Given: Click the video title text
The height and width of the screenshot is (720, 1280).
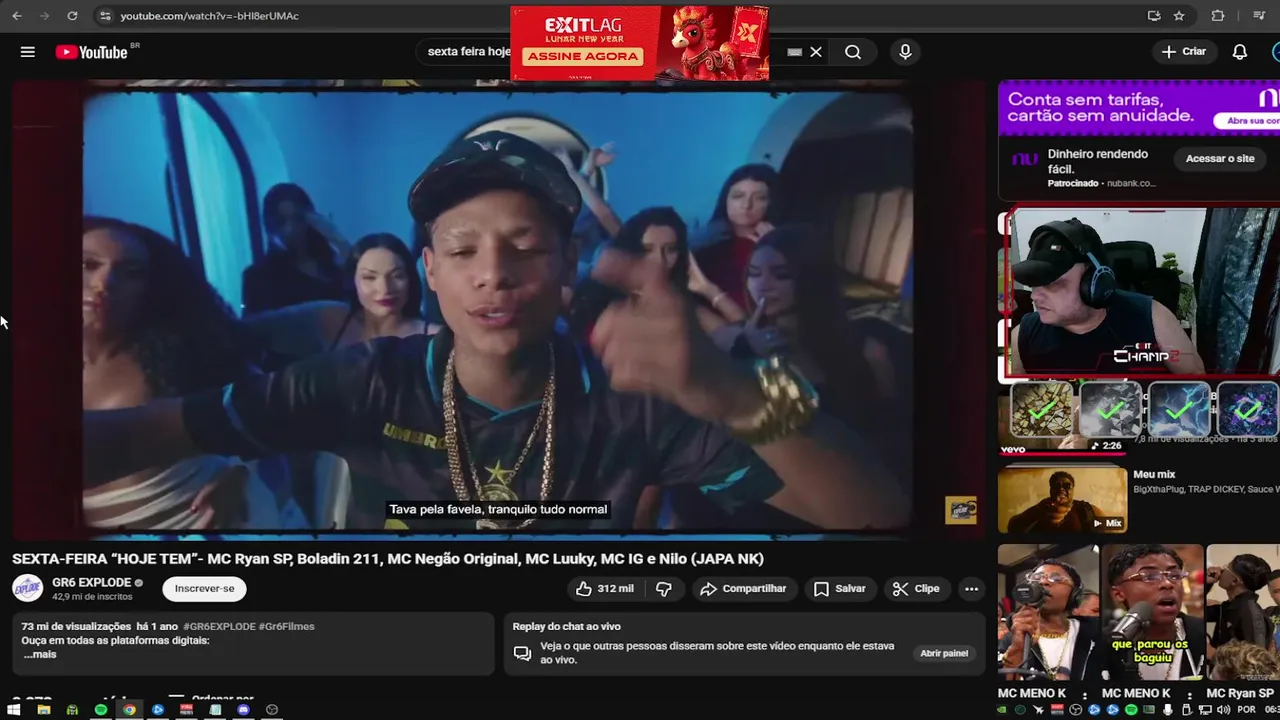Looking at the screenshot, I should [x=388, y=559].
